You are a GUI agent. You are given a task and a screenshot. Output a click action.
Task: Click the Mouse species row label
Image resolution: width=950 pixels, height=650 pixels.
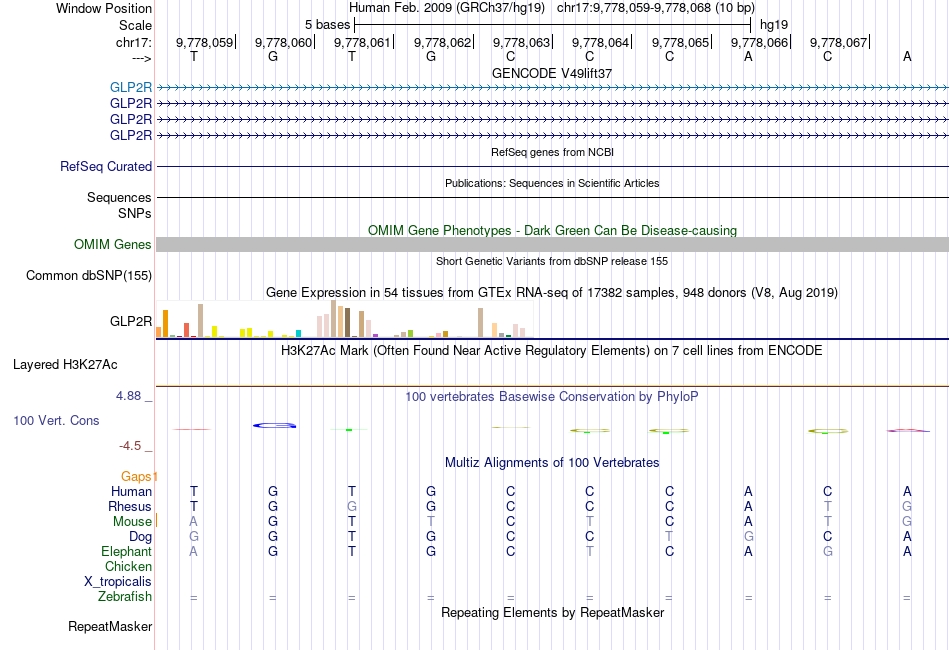click(x=132, y=522)
